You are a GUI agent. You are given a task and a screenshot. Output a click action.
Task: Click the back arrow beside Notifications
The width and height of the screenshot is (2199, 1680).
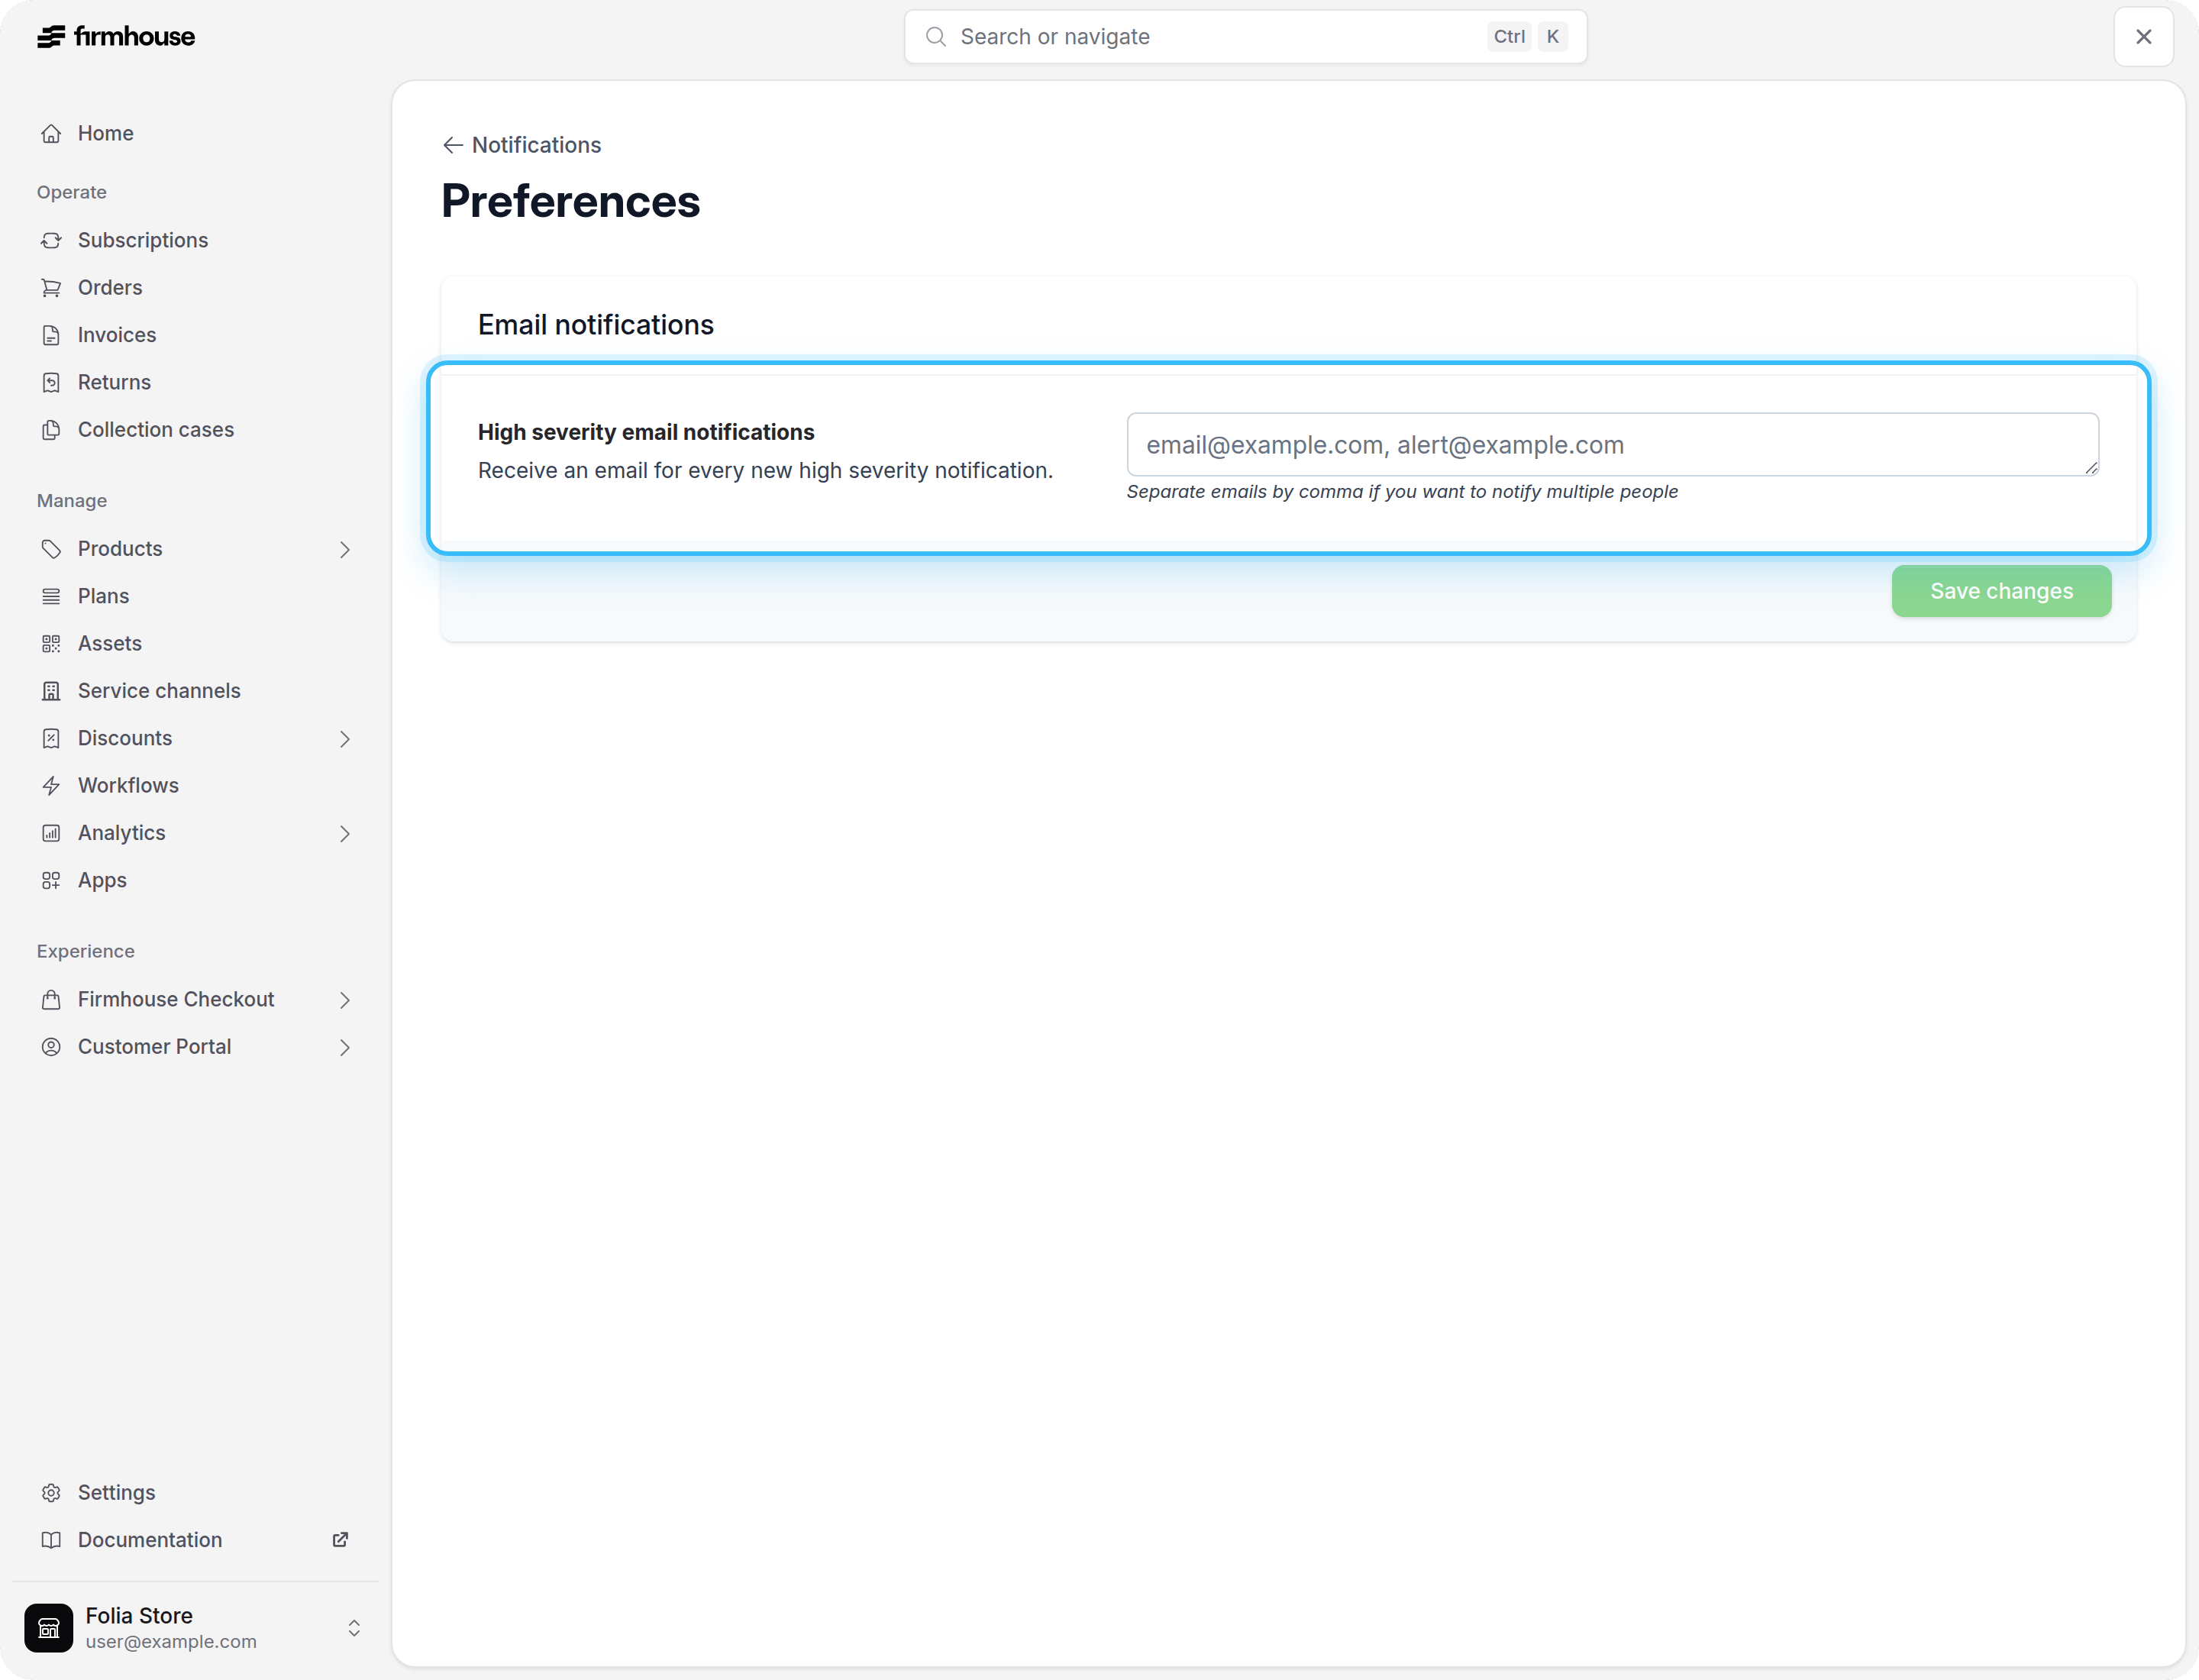[x=453, y=145]
